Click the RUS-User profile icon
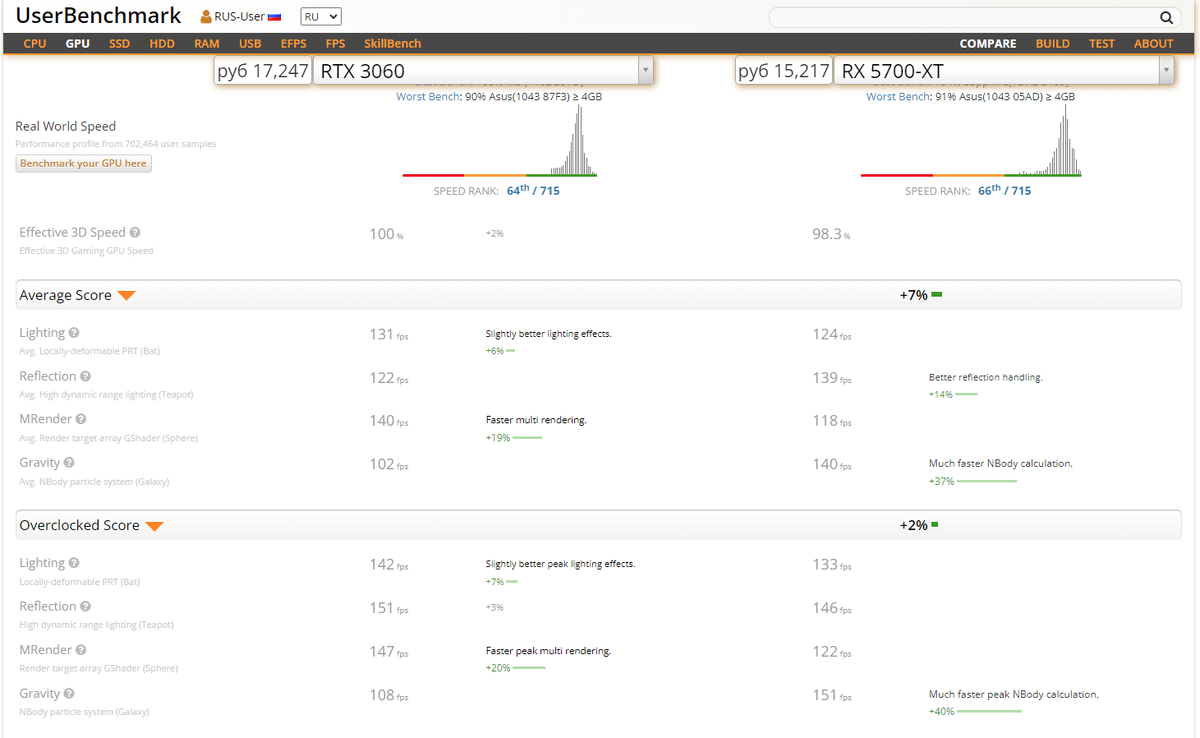The width and height of the screenshot is (1200, 738). (x=206, y=17)
